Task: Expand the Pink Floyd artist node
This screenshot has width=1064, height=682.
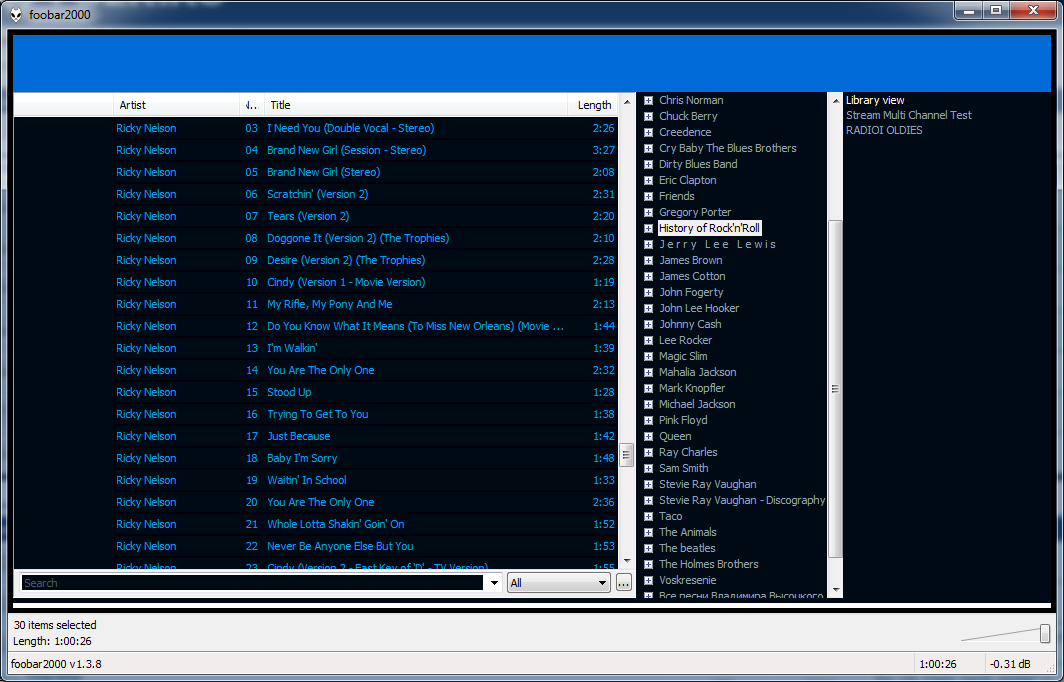Action: click(648, 420)
